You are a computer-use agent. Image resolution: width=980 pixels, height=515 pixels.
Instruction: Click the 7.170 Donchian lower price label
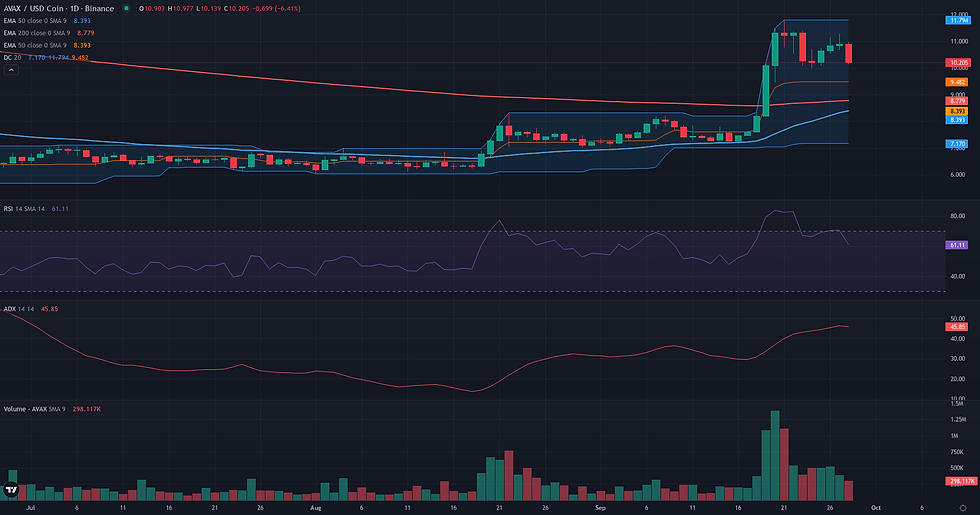pyautogui.click(x=958, y=144)
